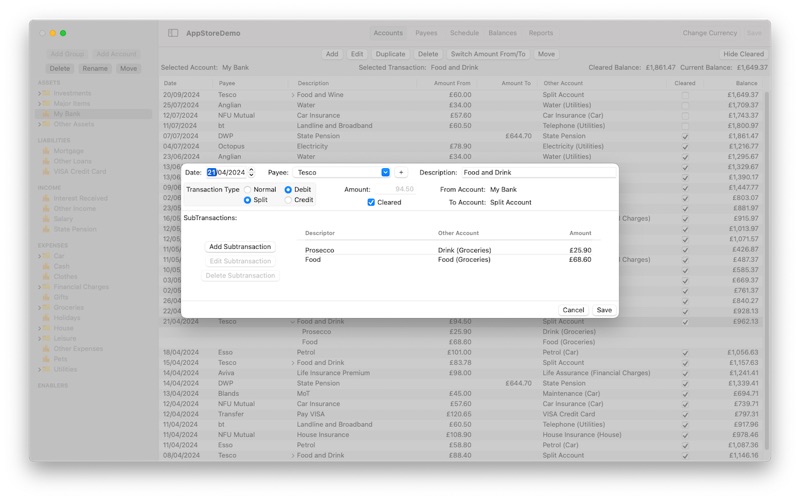
Task: Select the 13/04/2024 Blands MoT transaction
Action: coord(461,394)
